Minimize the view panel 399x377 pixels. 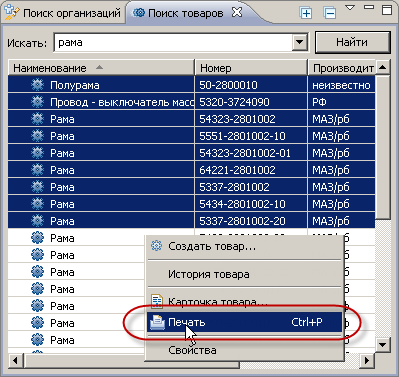[x=369, y=7]
